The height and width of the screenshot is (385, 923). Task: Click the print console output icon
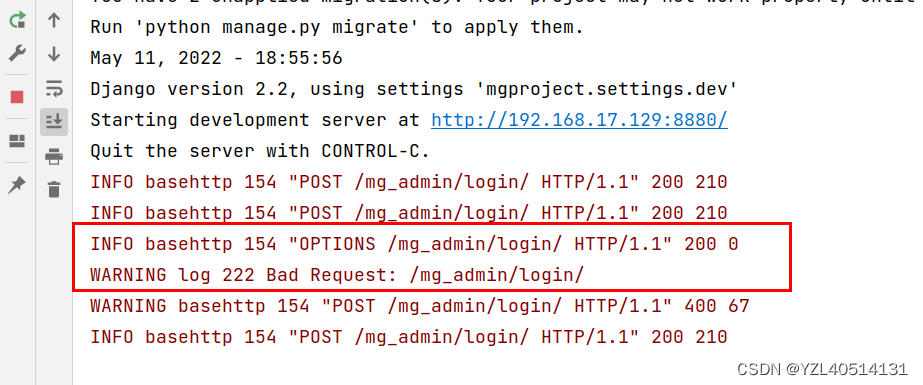tap(54, 156)
